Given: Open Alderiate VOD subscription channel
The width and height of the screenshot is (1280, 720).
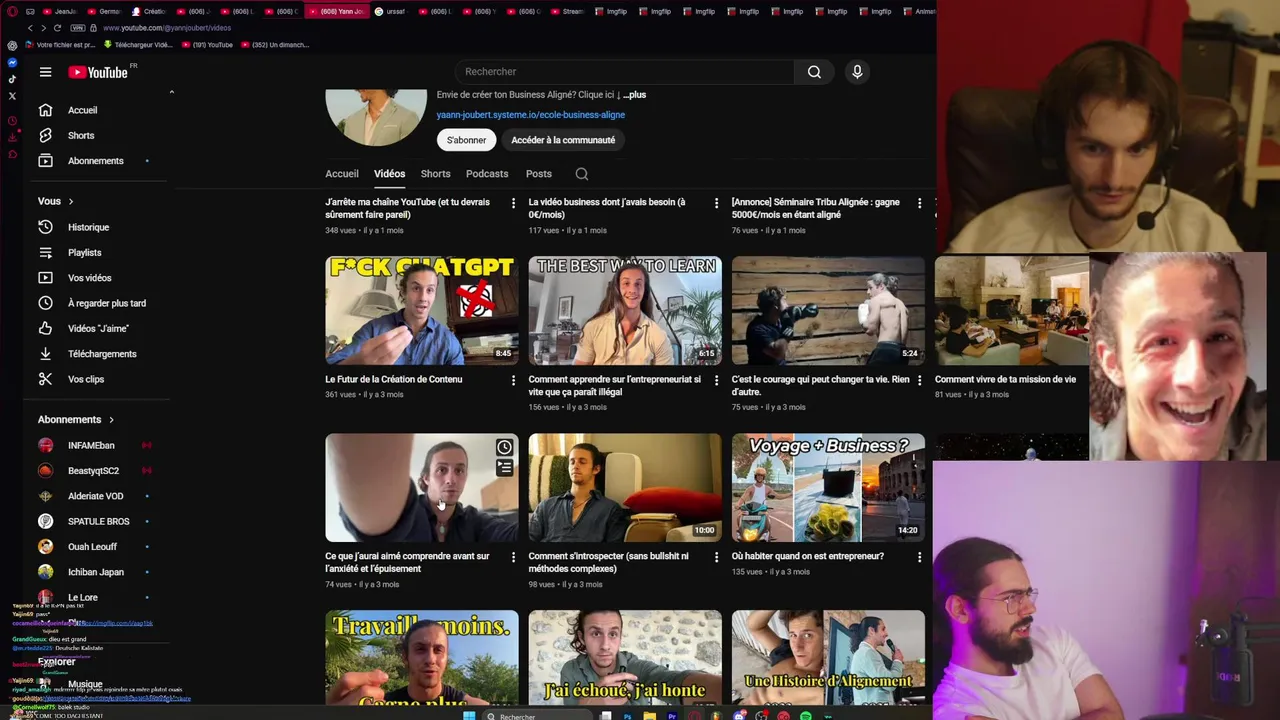Looking at the screenshot, I should click(96, 495).
